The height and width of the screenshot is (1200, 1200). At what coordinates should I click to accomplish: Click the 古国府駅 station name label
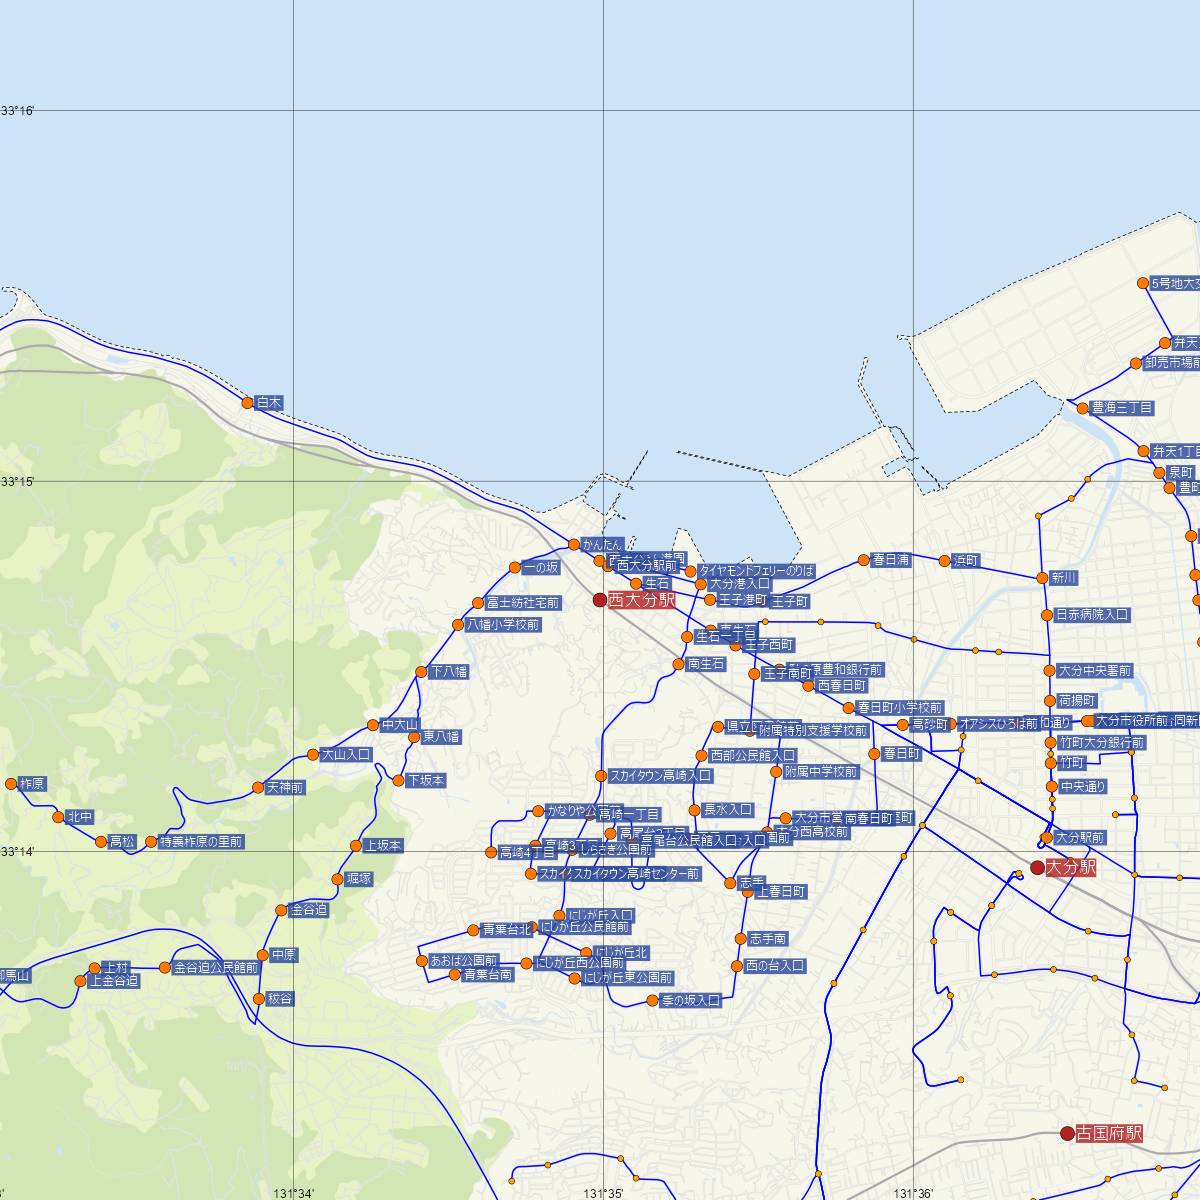point(1110,1134)
